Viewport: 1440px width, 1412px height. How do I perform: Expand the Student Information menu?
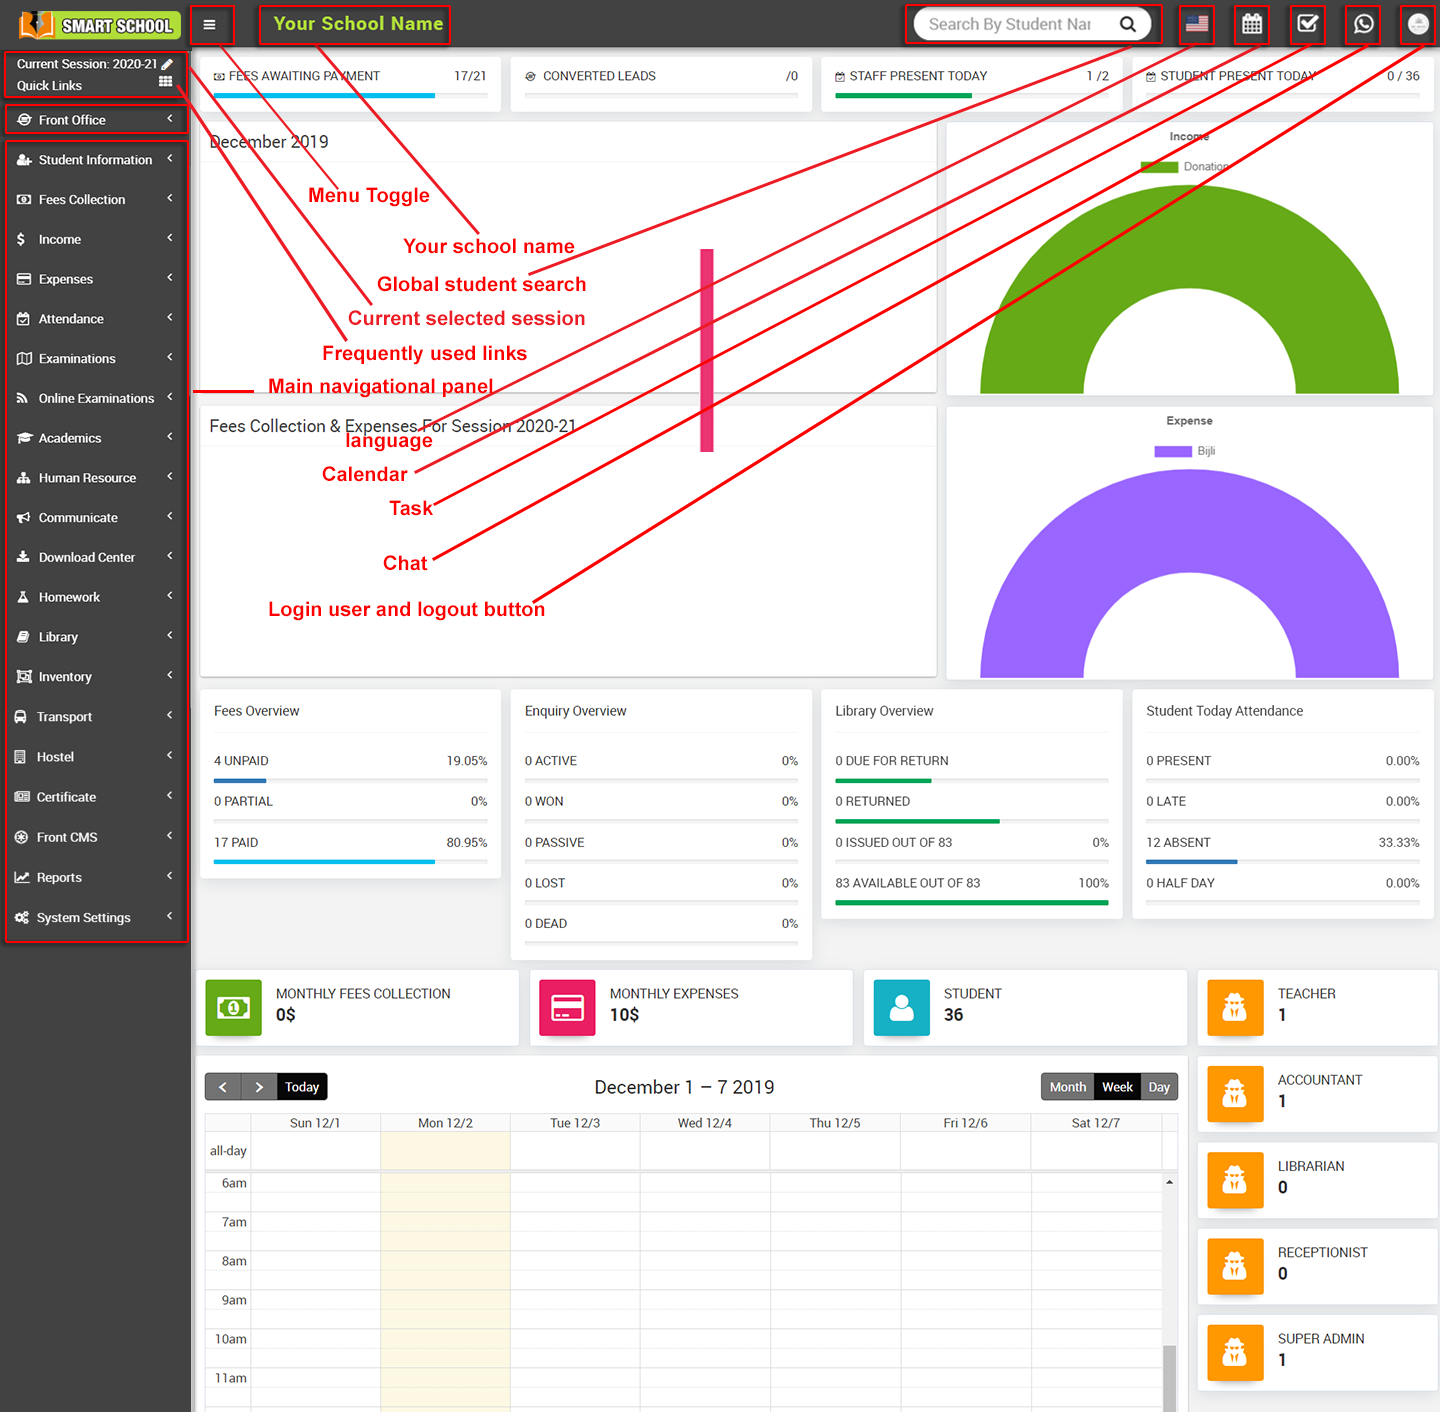coord(95,160)
